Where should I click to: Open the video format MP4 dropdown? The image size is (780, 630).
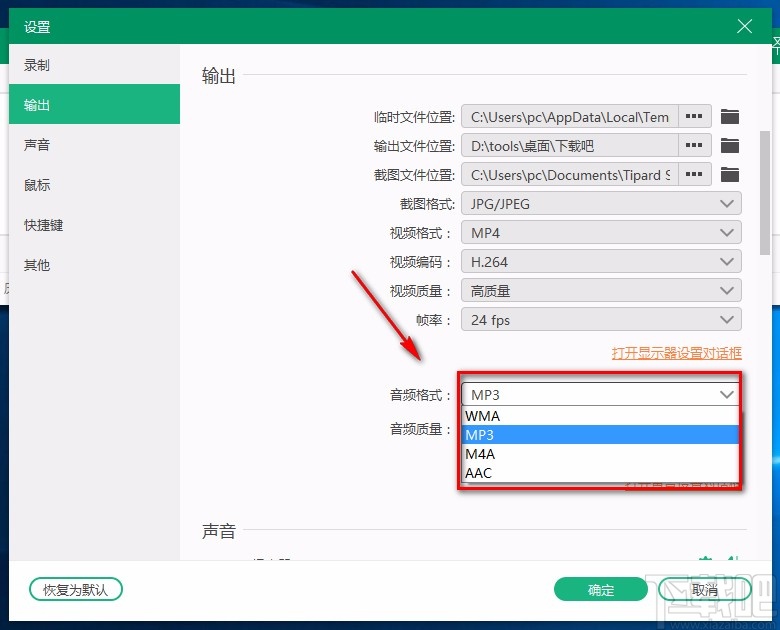601,232
